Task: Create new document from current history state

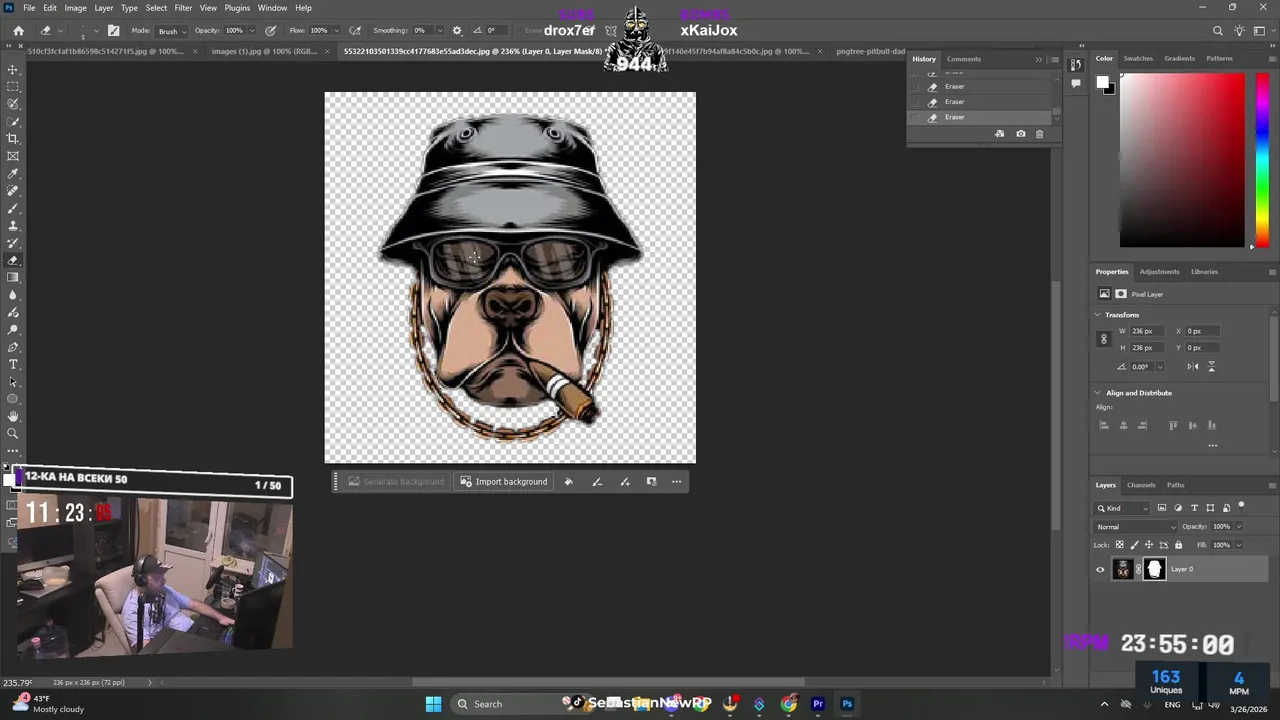Action: [x=999, y=134]
